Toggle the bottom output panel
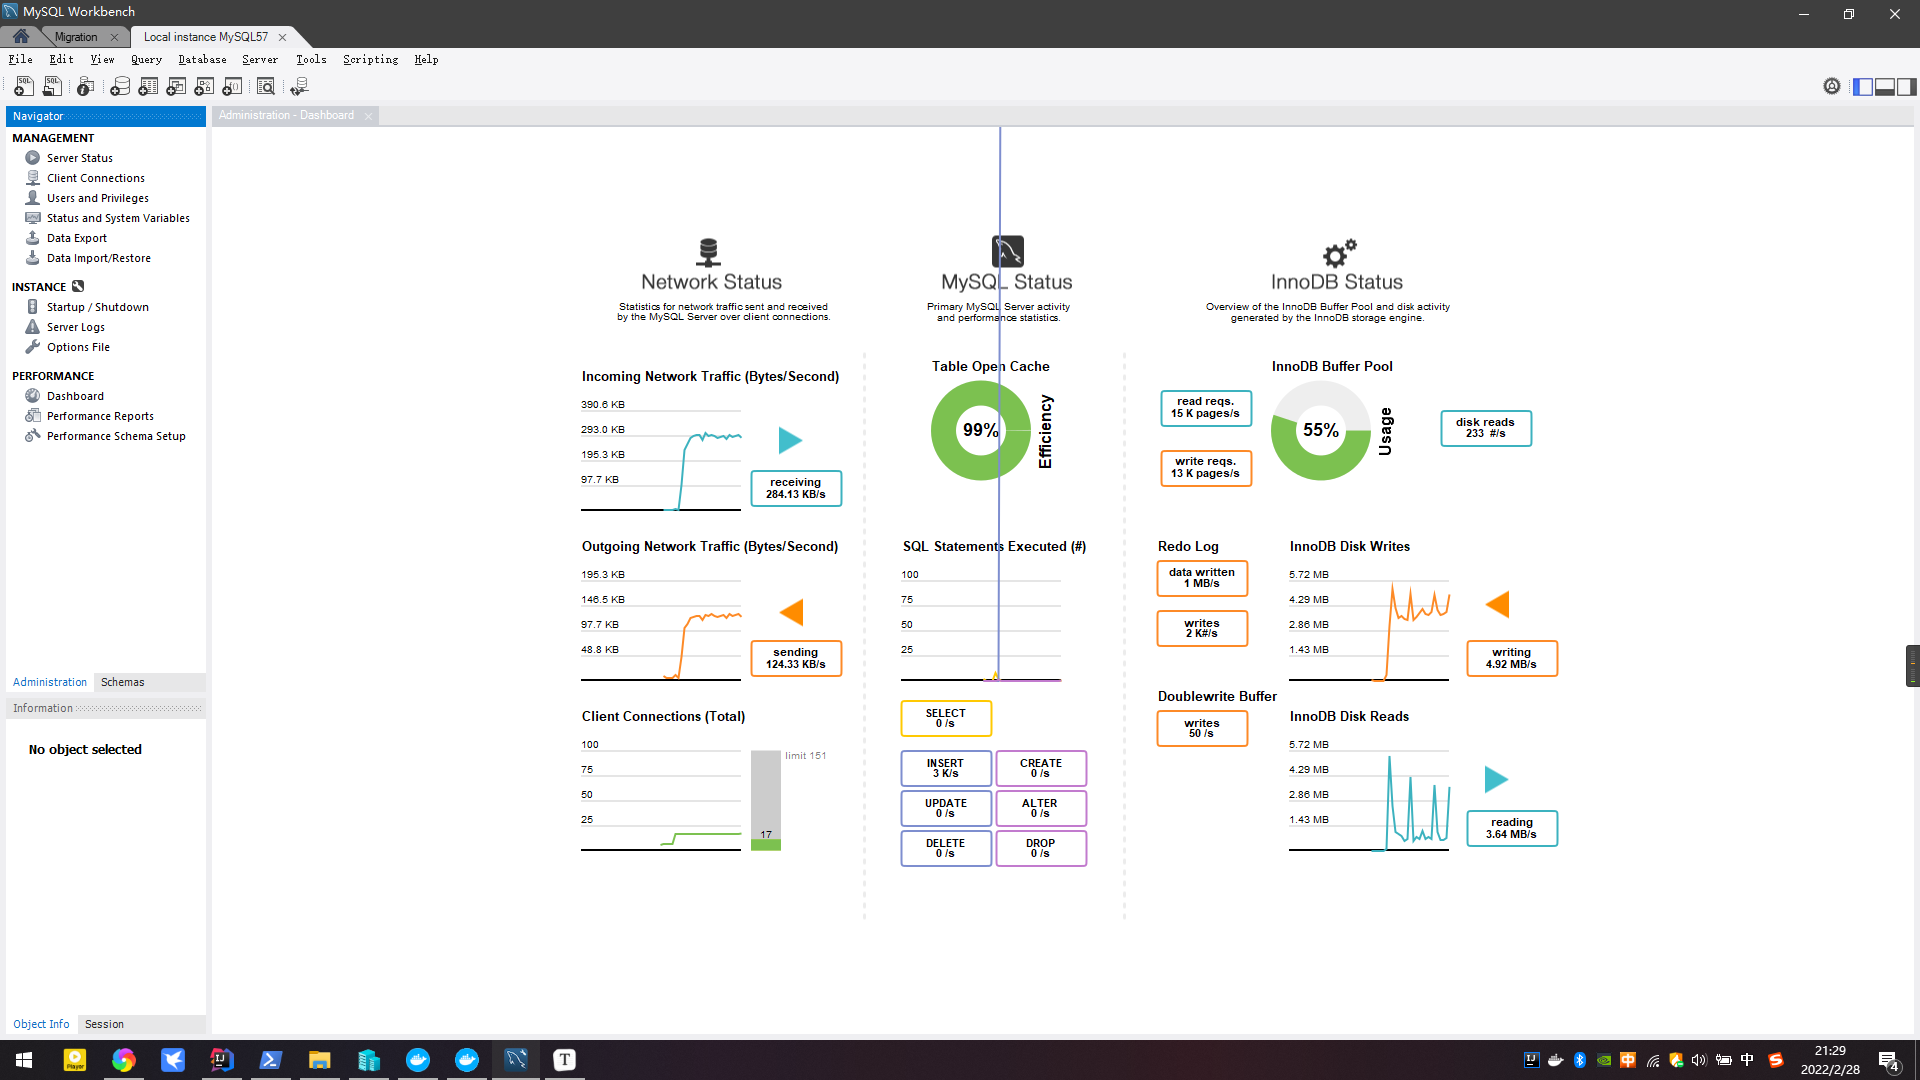This screenshot has height=1080, width=1920. pyautogui.click(x=1885, y=87)
